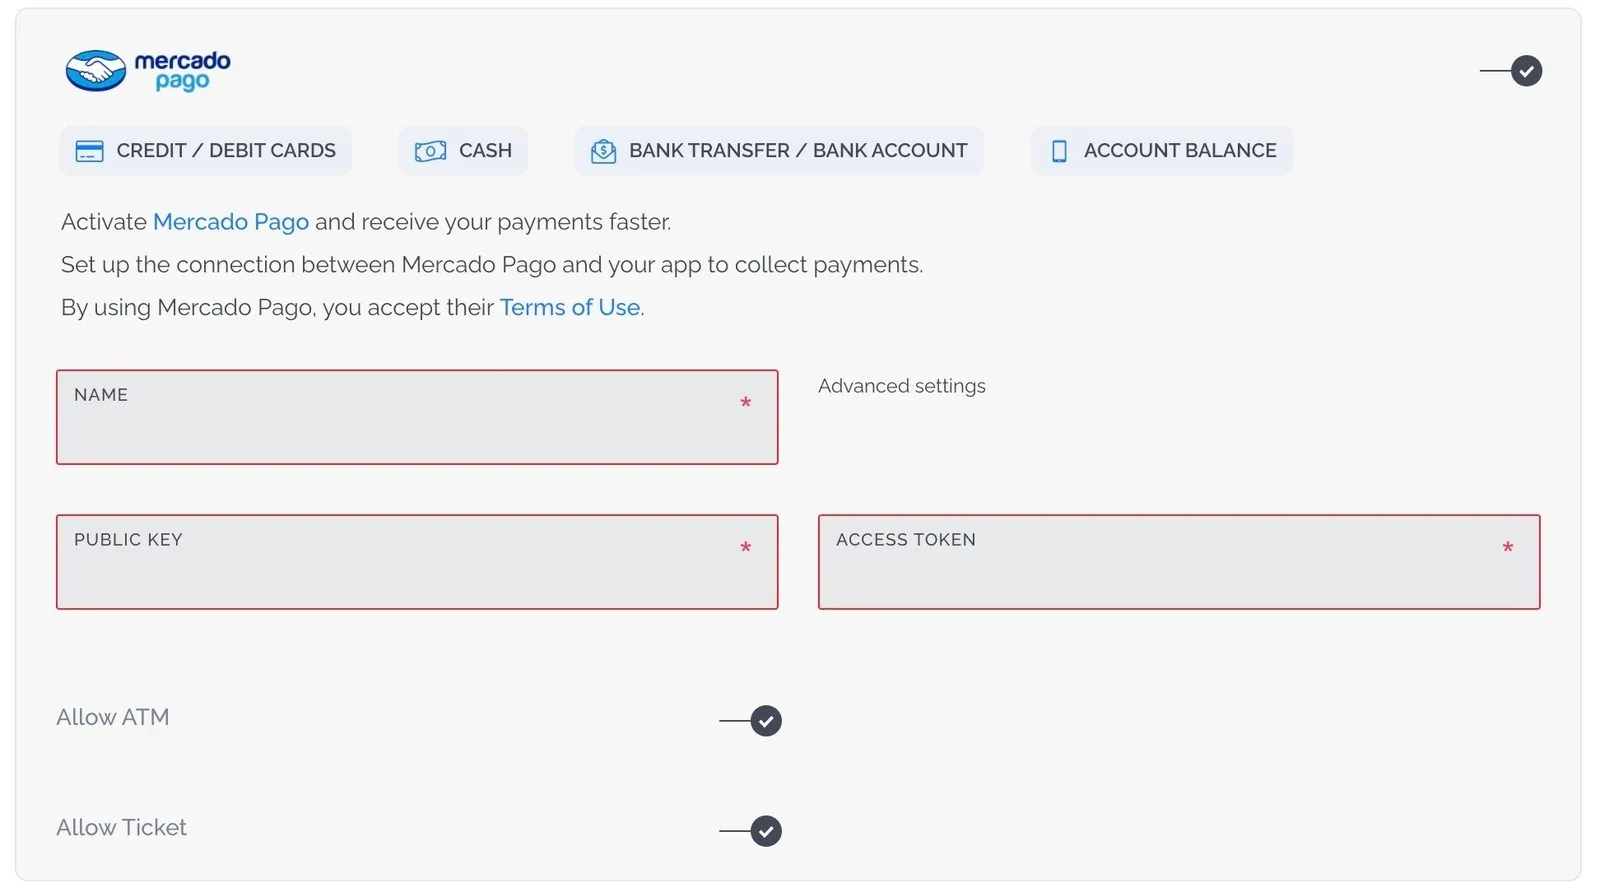The height and width of the screenshot is (892, 1600).
Task: Toggle the Allow Ticket switch
Action: 750,831
